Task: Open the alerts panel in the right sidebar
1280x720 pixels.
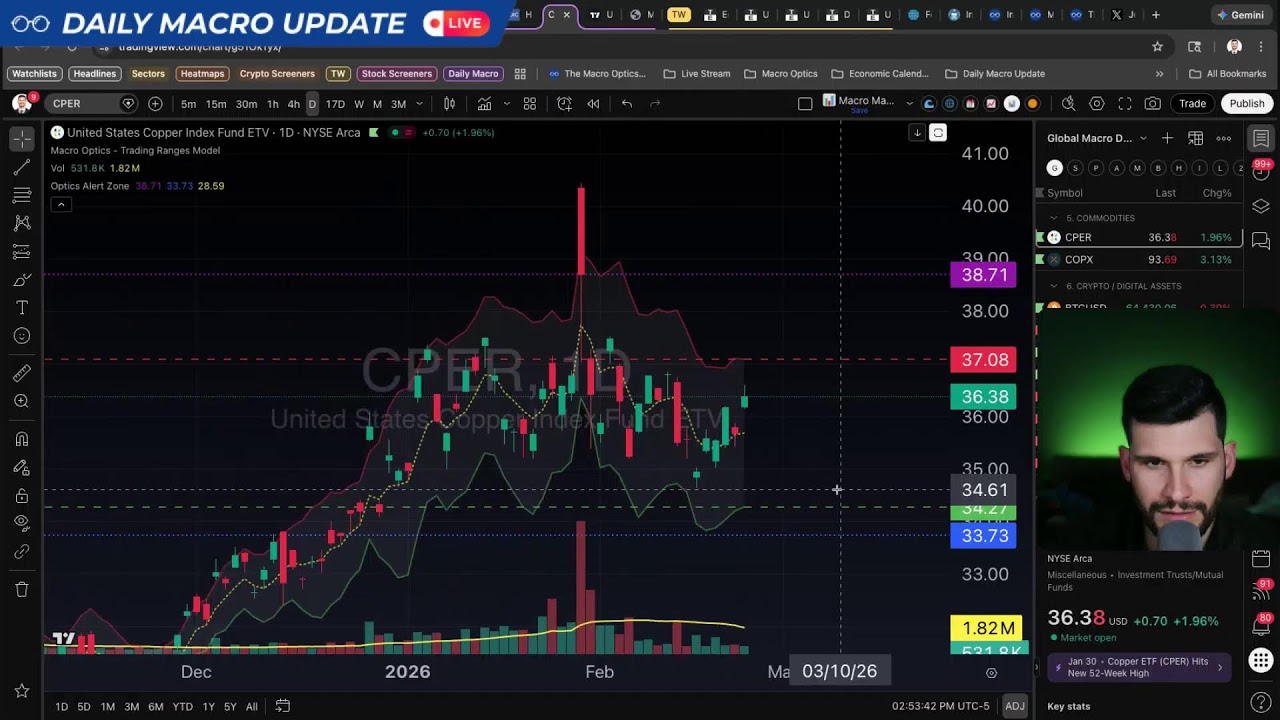Action: point(1261,172)
